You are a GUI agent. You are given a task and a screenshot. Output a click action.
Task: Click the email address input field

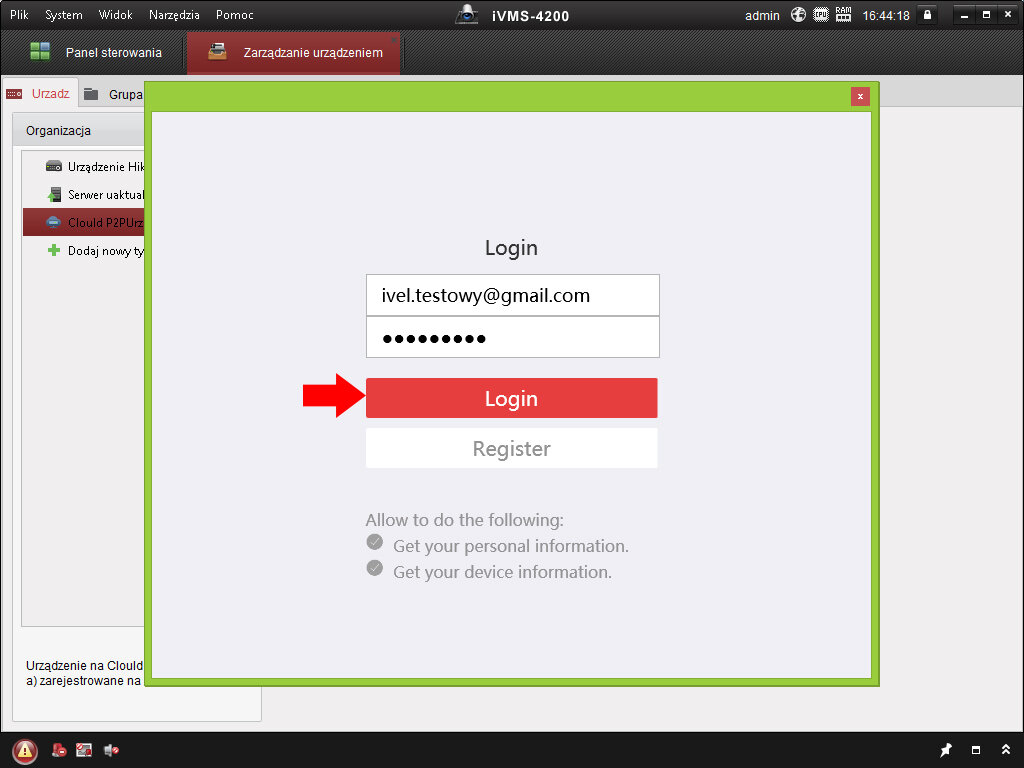click(512, 295)
